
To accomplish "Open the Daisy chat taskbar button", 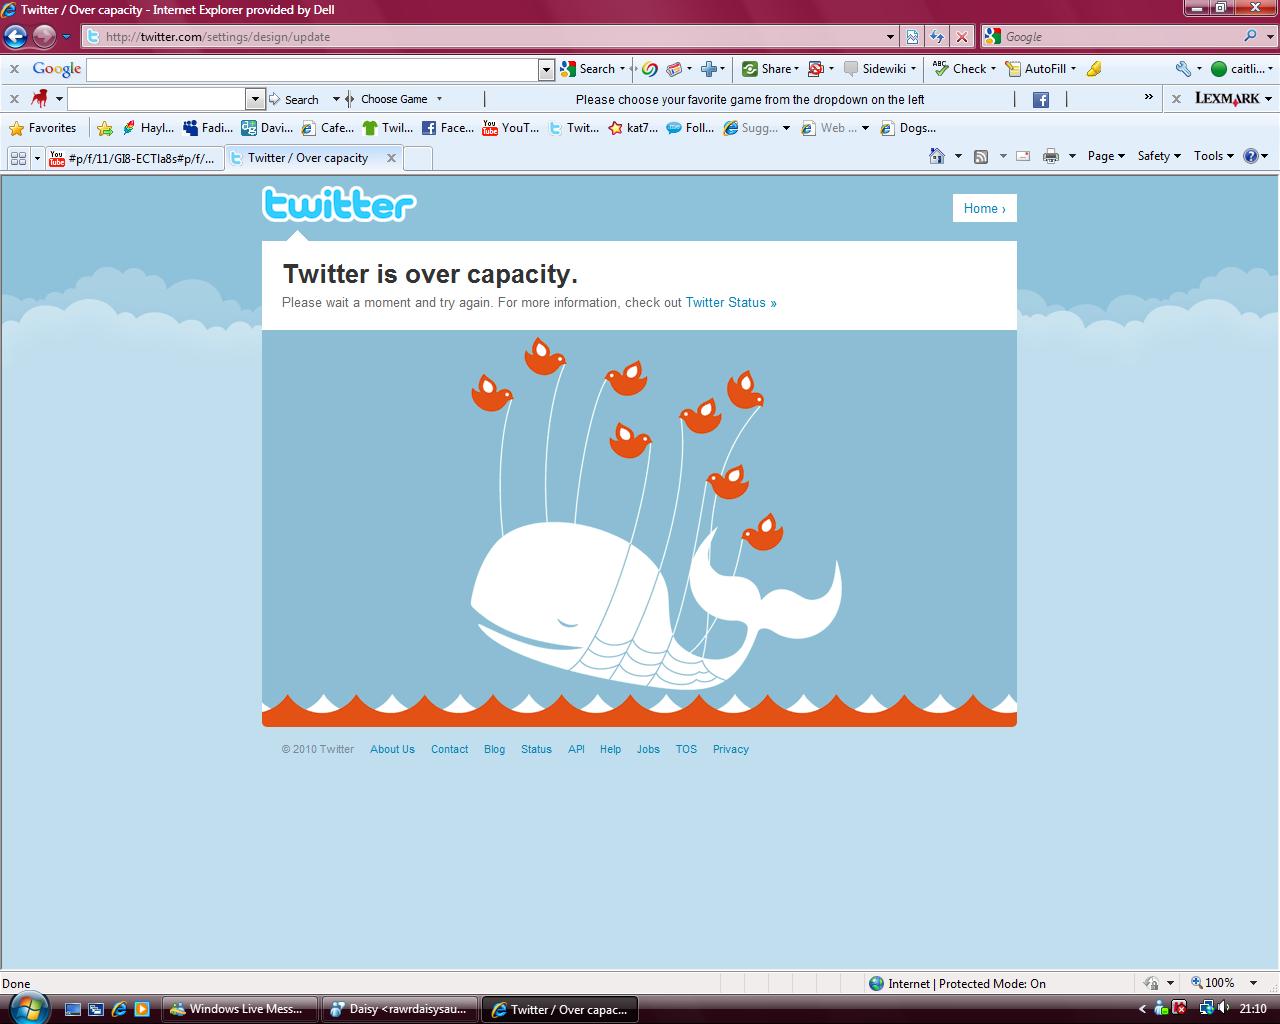I will click(x=399, y=1009).
